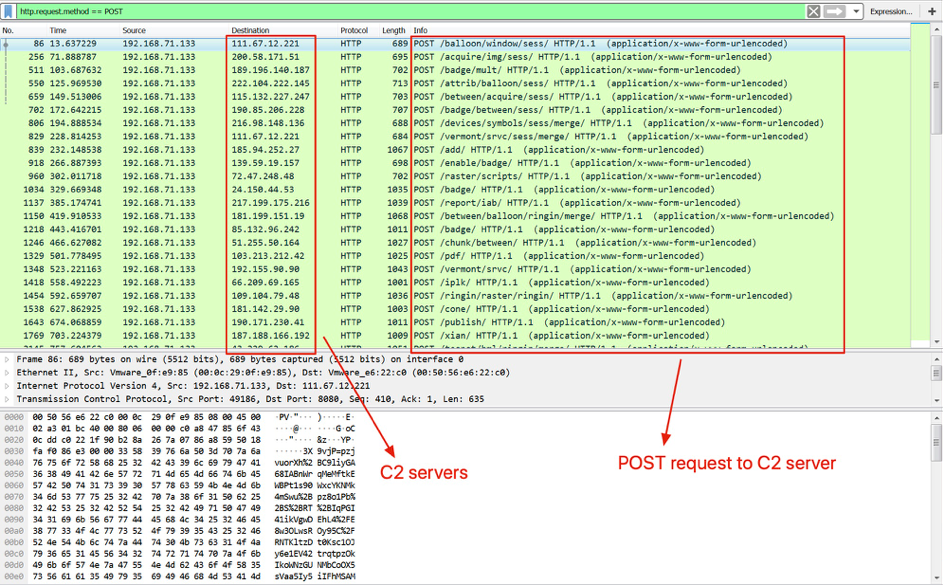Select packet 1769 POST /xian/

(x=455, y=335)
